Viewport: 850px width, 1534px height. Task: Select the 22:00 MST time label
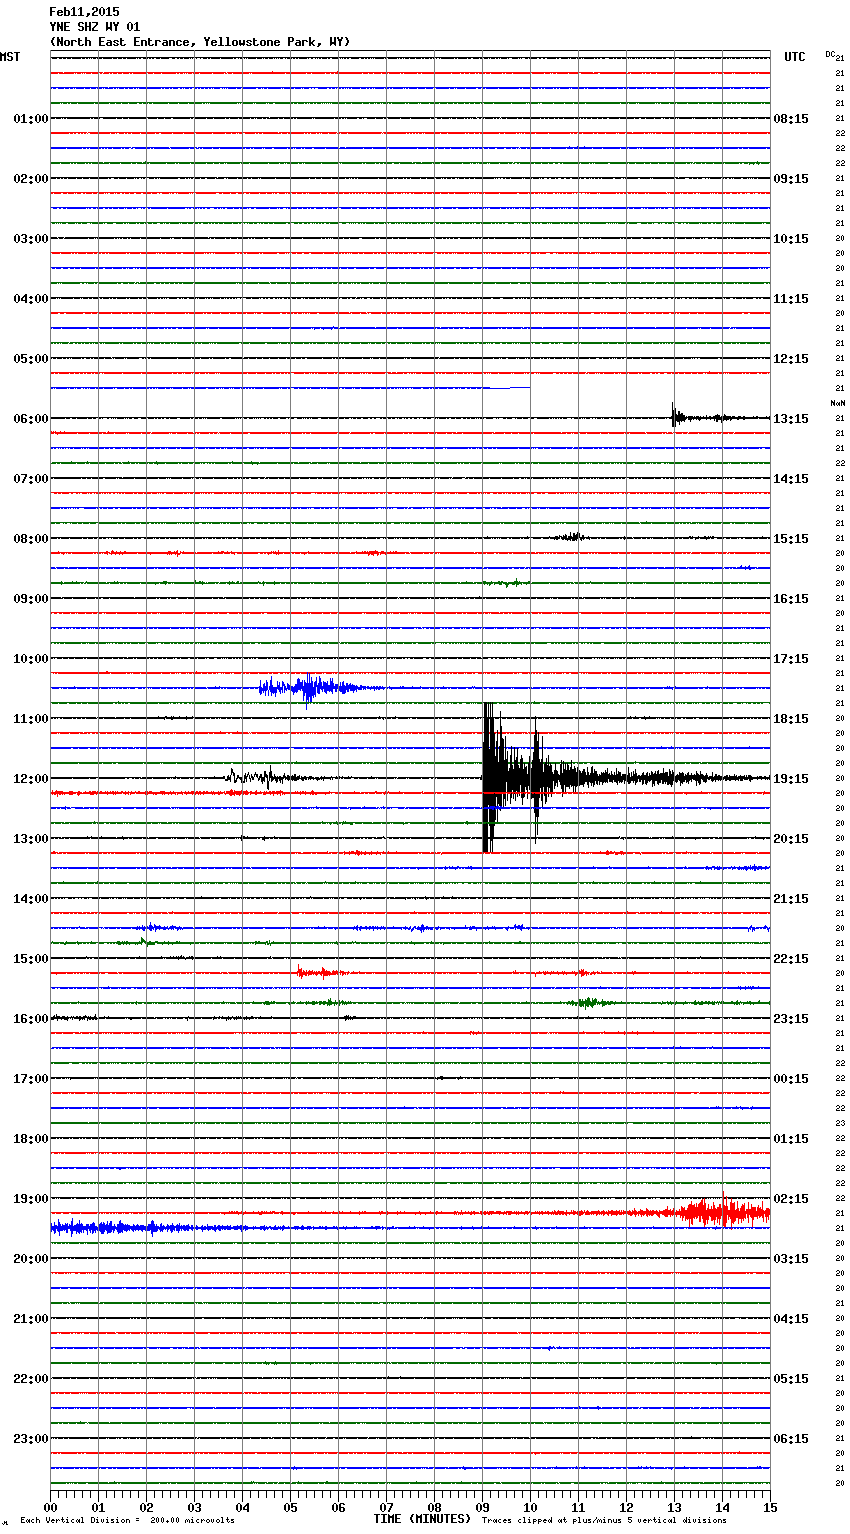click(x=31, y=1379)
